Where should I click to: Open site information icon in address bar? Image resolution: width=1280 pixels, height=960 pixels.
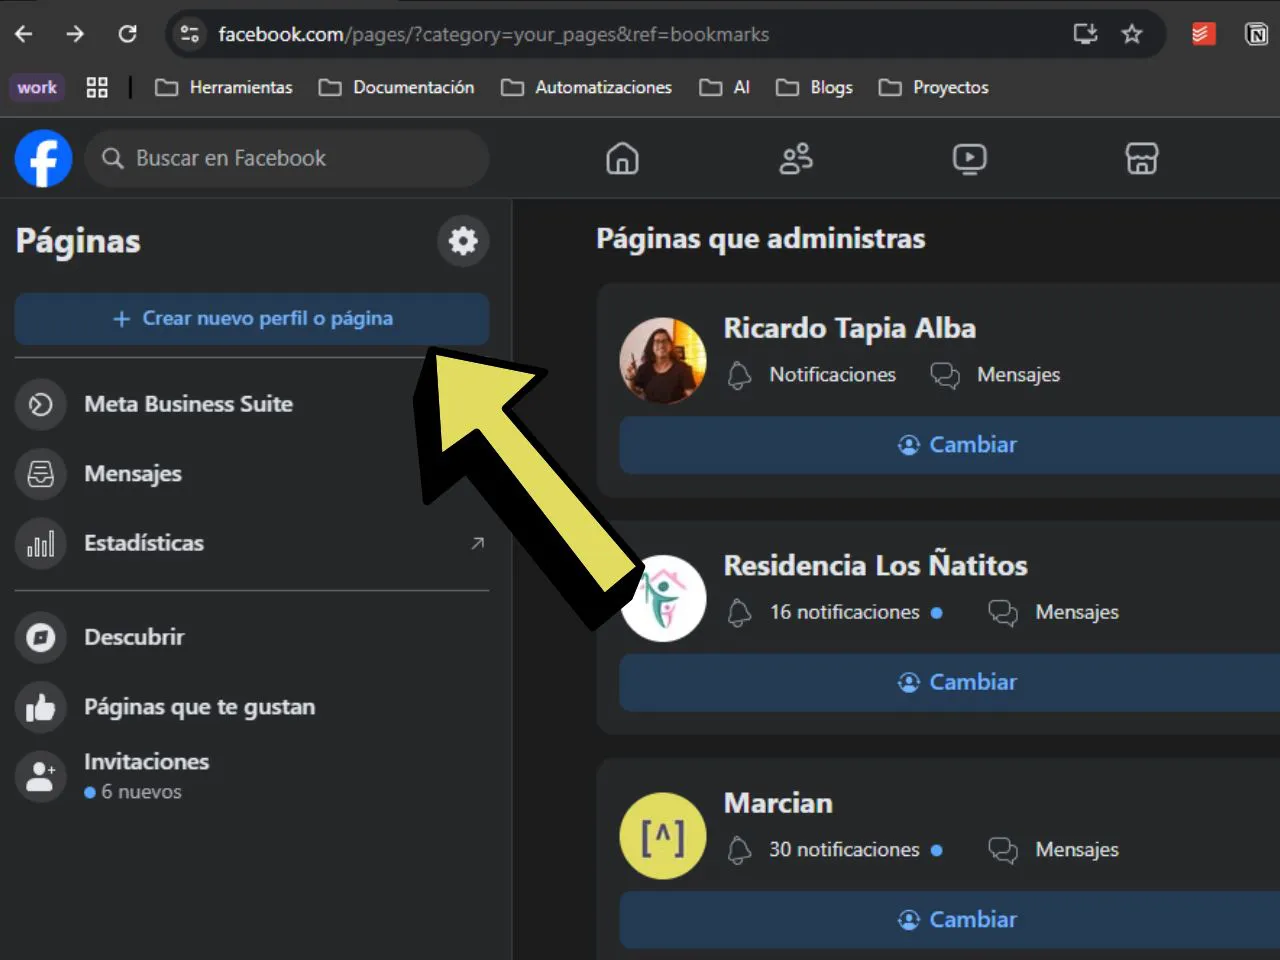pos(189,34)
